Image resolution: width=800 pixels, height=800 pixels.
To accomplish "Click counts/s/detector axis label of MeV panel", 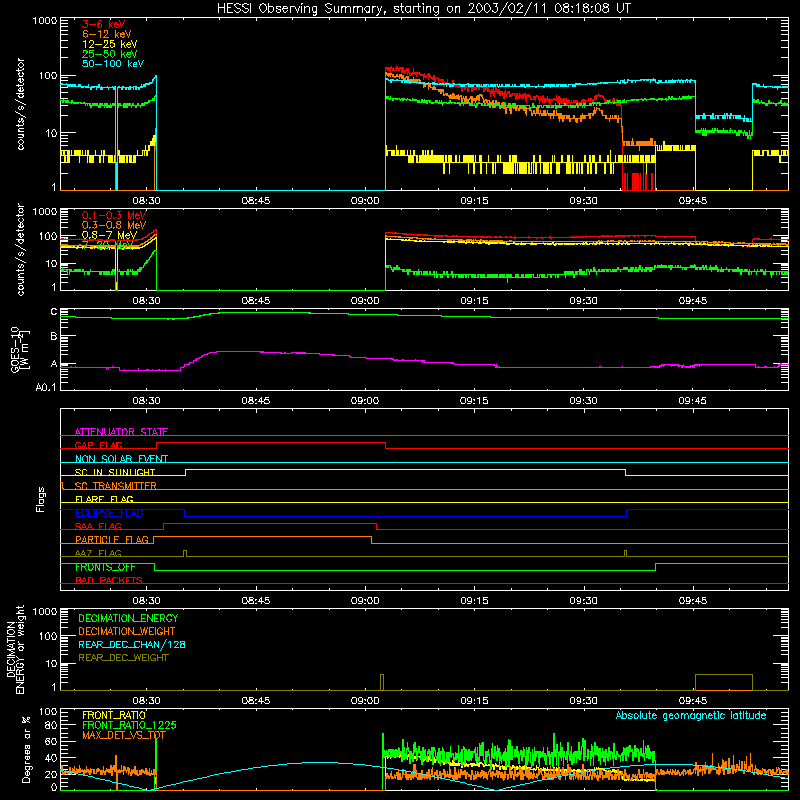I will (20, 249).
